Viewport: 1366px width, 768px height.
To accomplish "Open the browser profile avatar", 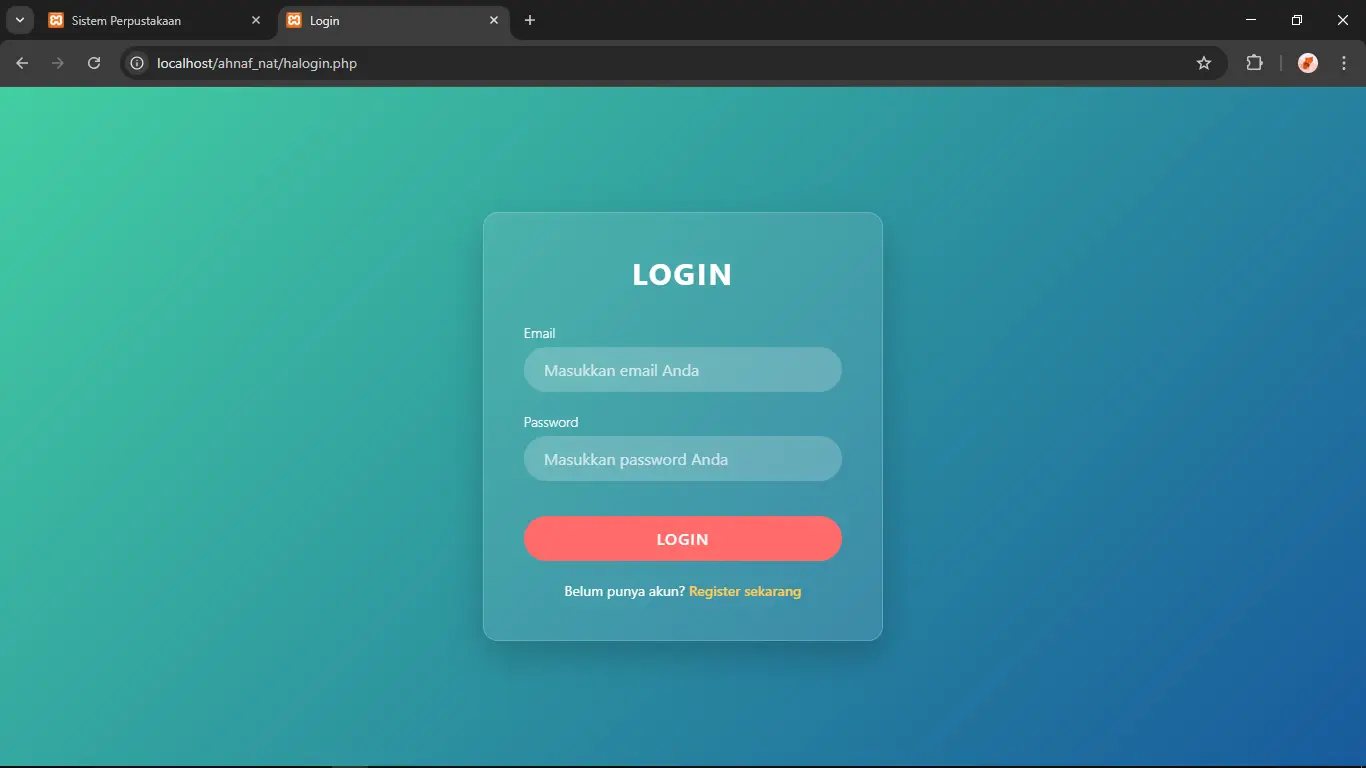I will coord(1308,63).
